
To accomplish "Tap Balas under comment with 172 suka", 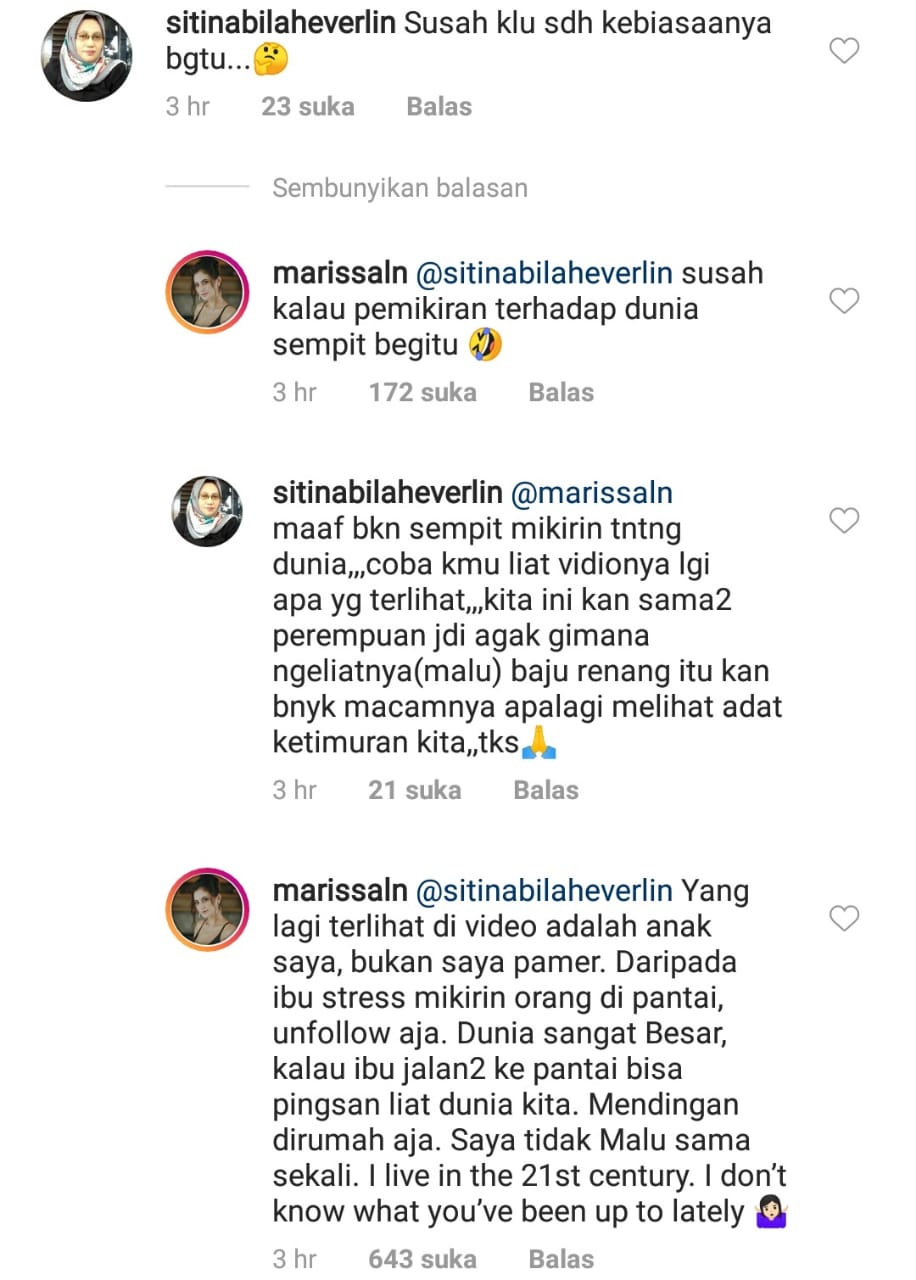I will tap(561, 392).
